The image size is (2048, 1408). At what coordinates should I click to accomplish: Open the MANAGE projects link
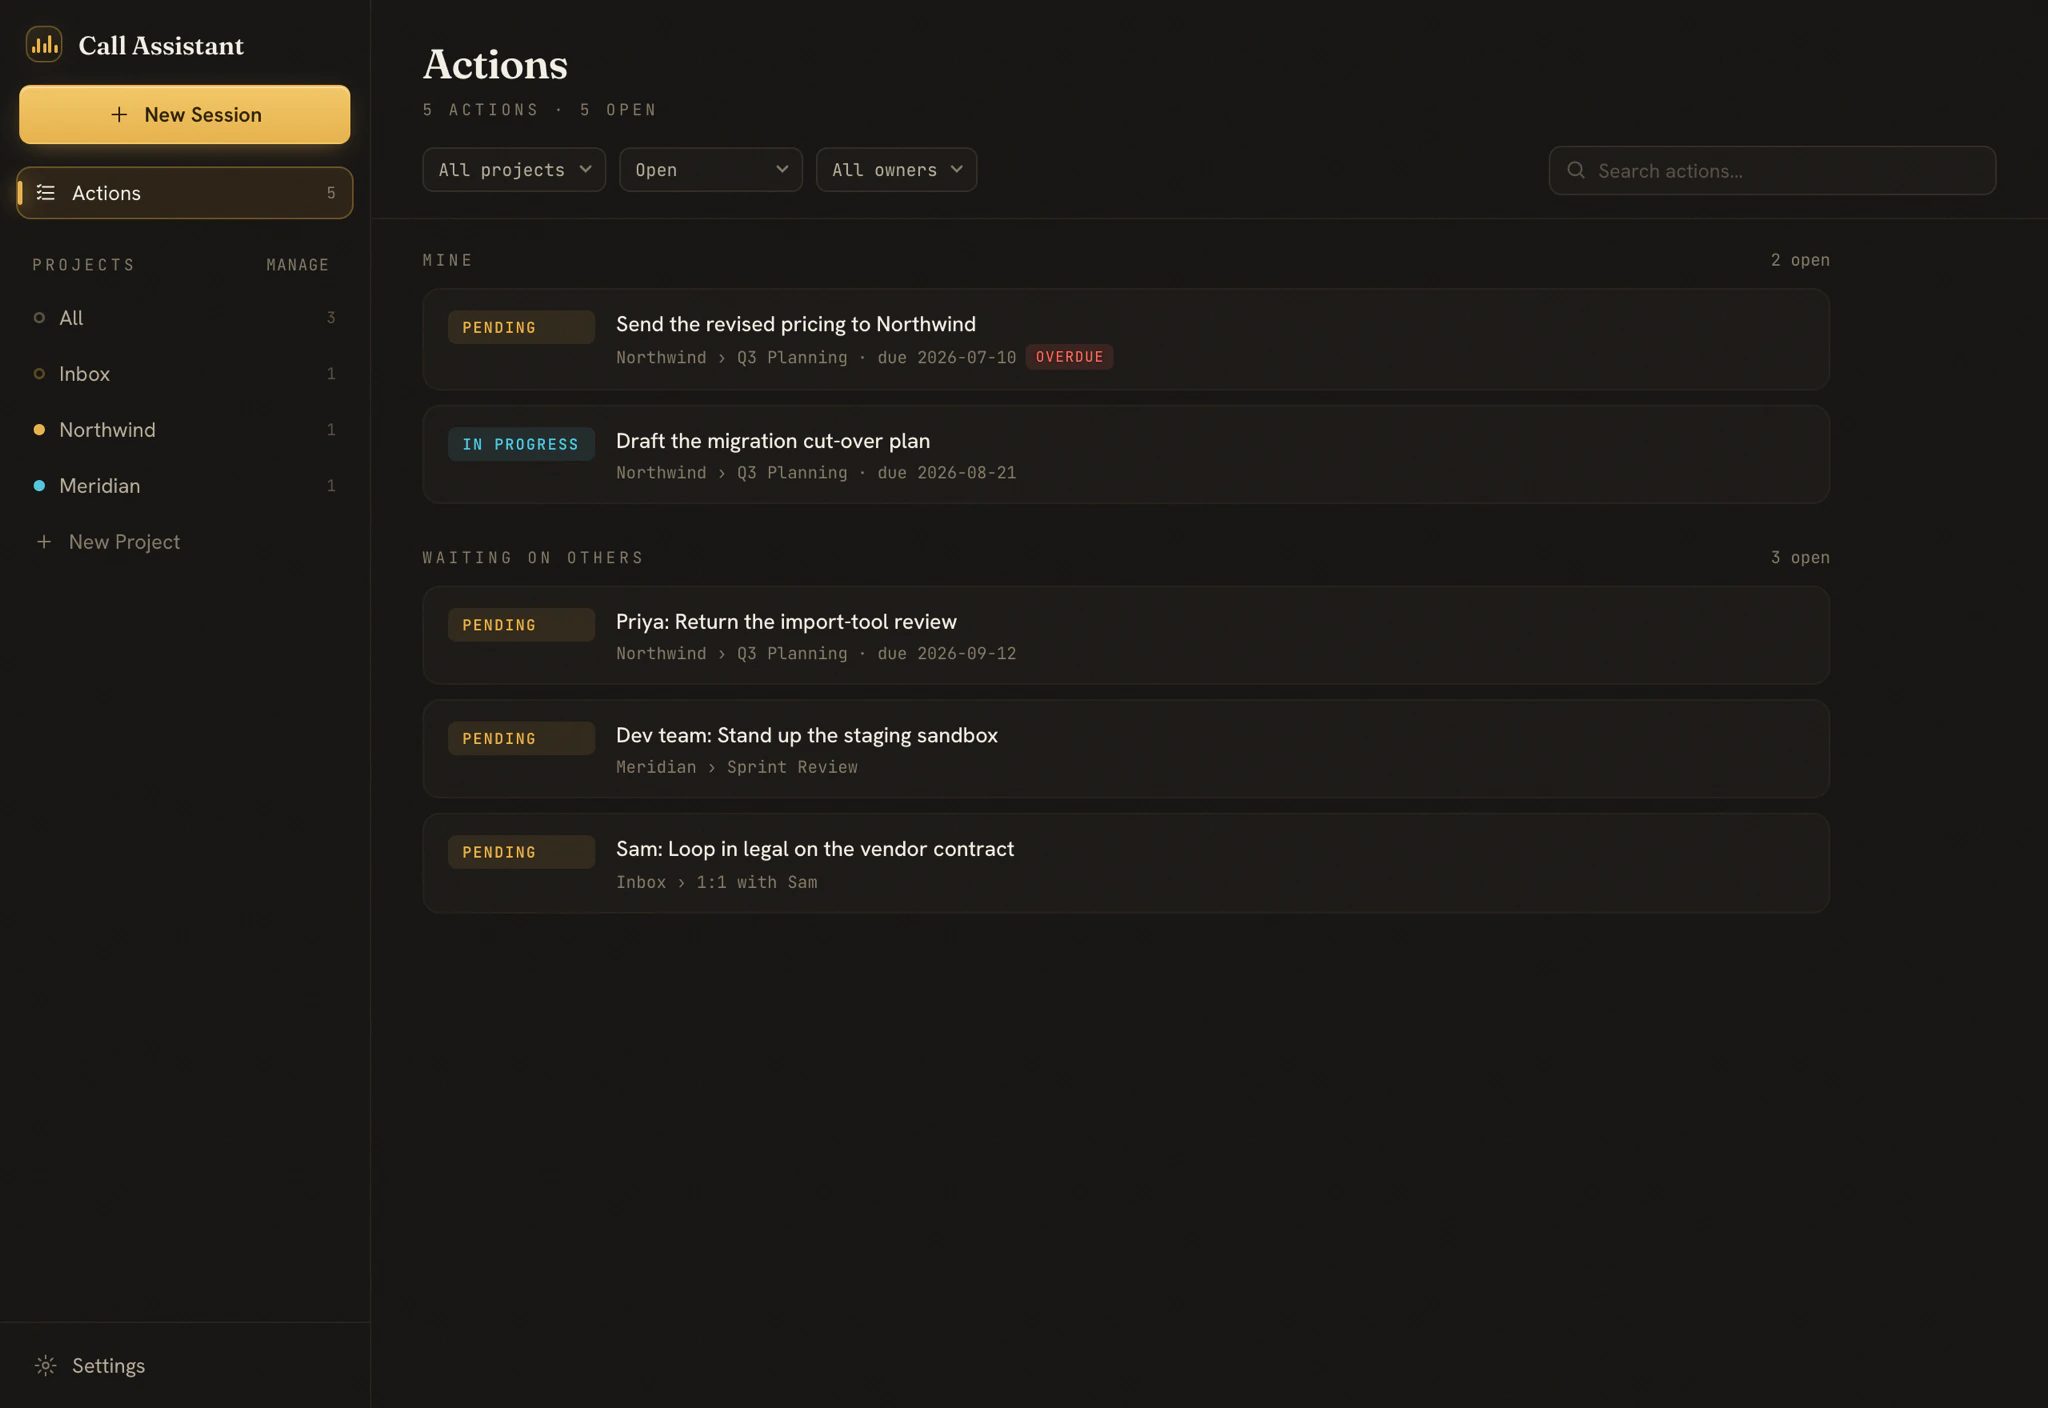[297, 265]
